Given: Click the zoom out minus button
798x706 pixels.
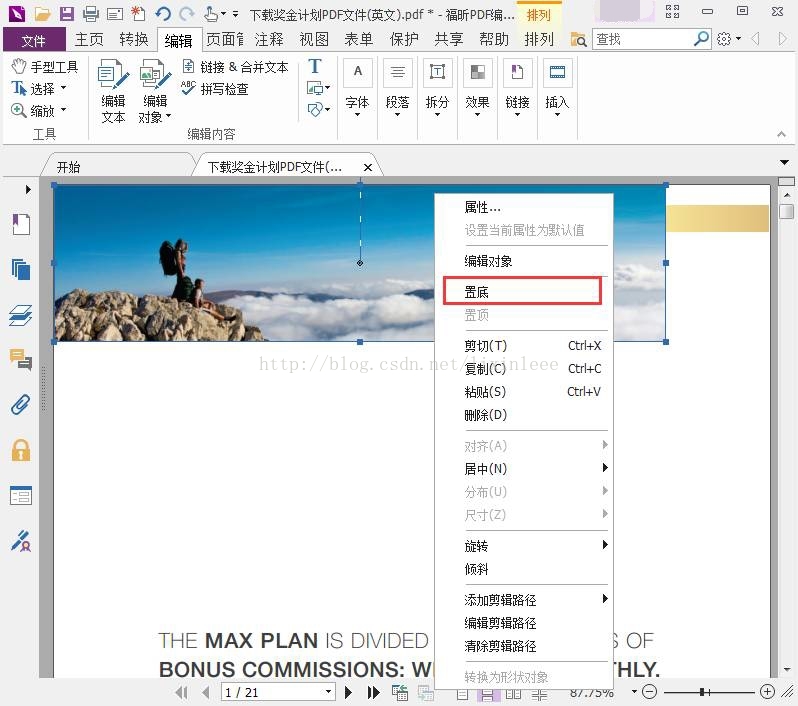Looking at the screenshot, I should coord(649,692).
